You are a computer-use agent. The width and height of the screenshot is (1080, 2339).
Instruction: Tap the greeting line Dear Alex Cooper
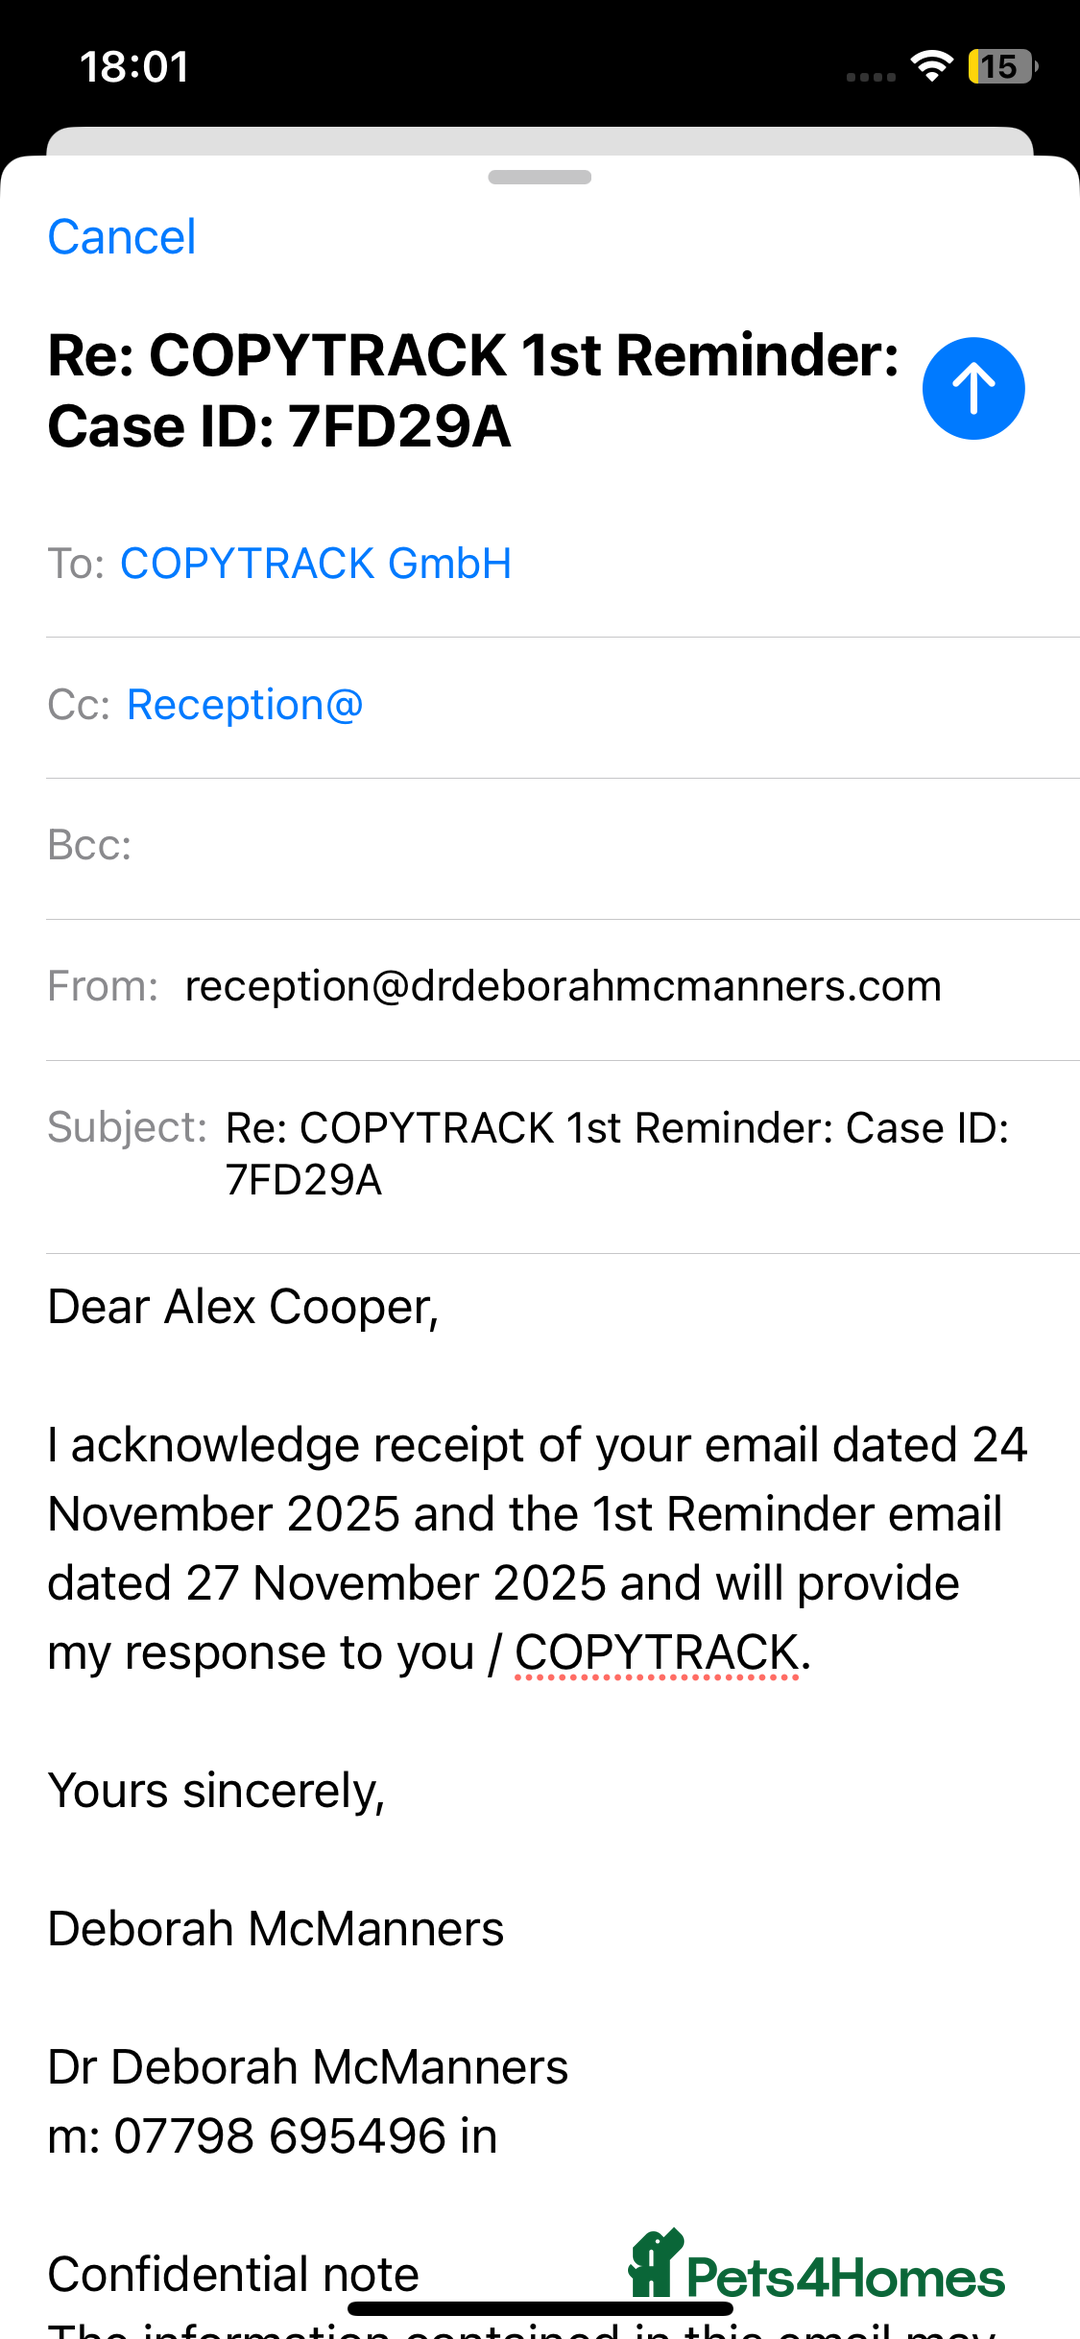(x=243, y=1307)
